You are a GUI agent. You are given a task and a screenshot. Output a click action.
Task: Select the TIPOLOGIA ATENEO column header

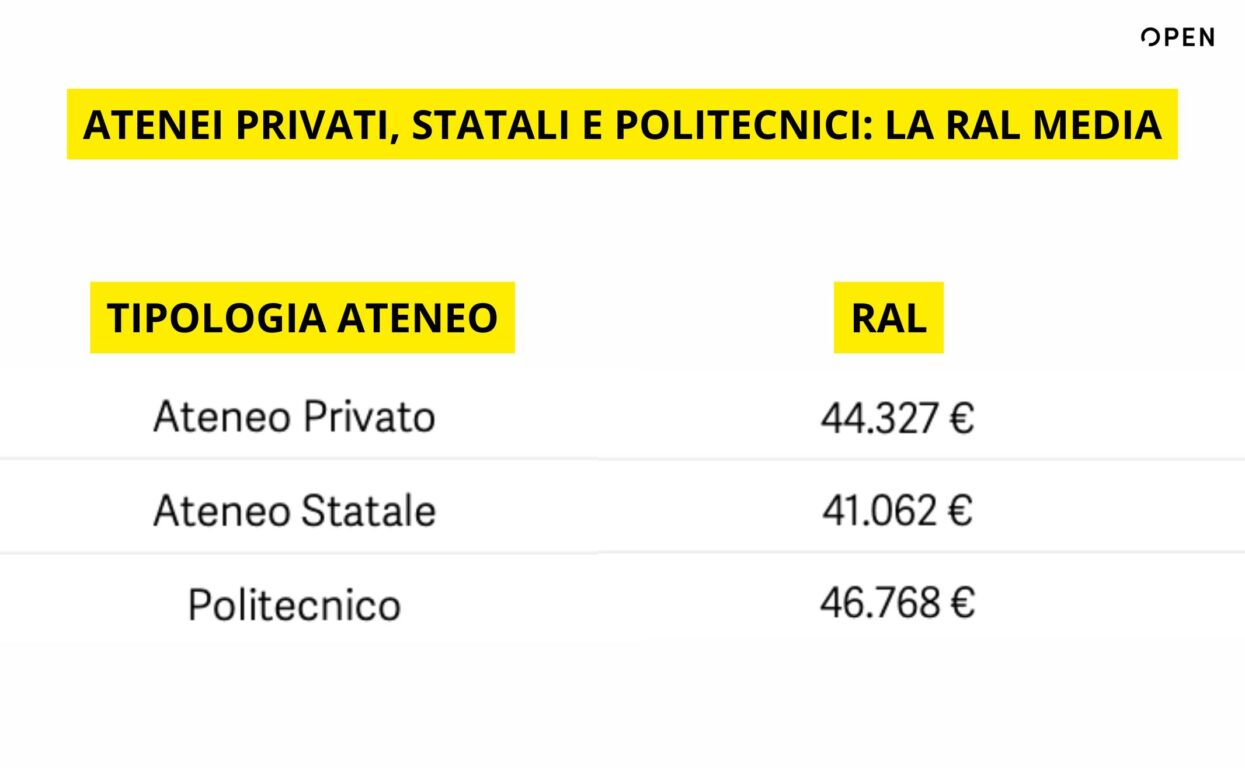coord(302,317)
